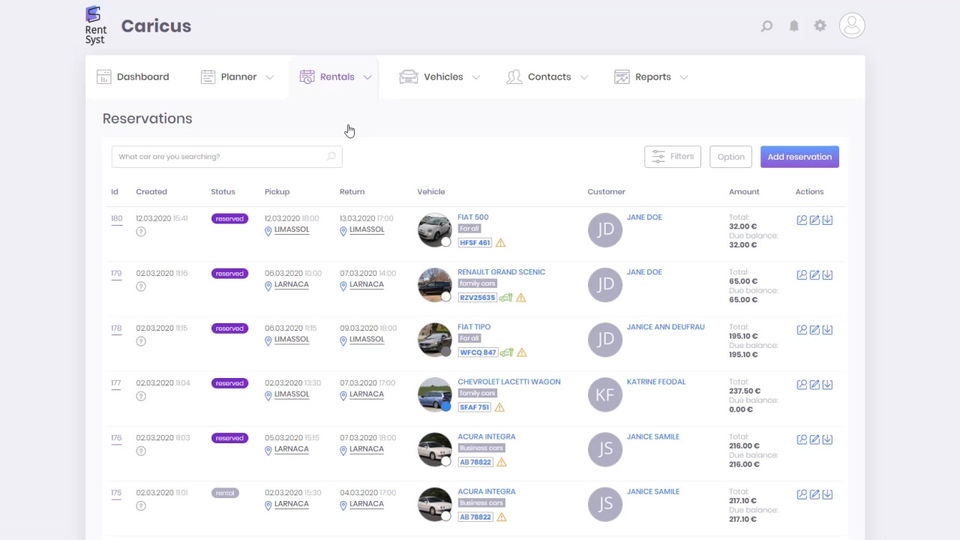This screenshot has width=960, height=540.
Task: Click the edit icon for reservation 175
Action: pyautogui.click(x=814, y=494)
